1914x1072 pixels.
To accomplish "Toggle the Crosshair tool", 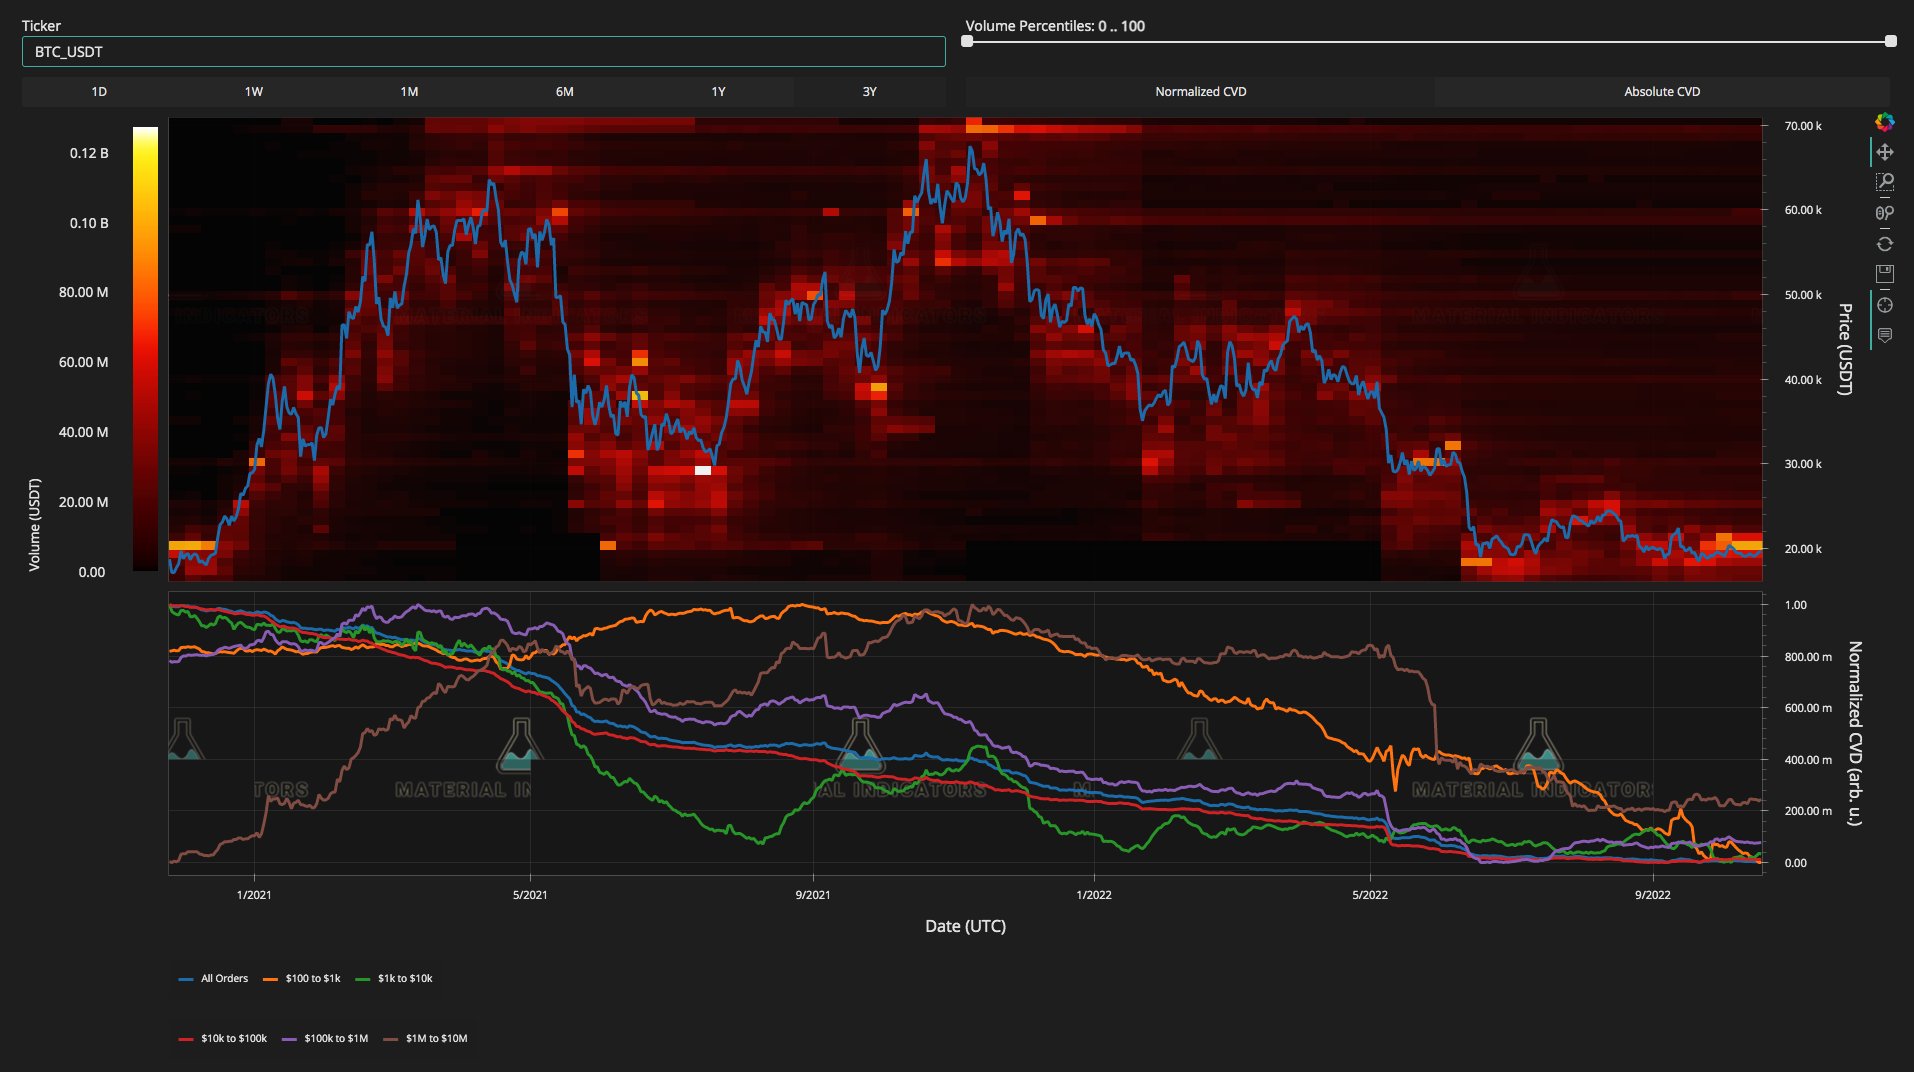I will (1884, 305).
